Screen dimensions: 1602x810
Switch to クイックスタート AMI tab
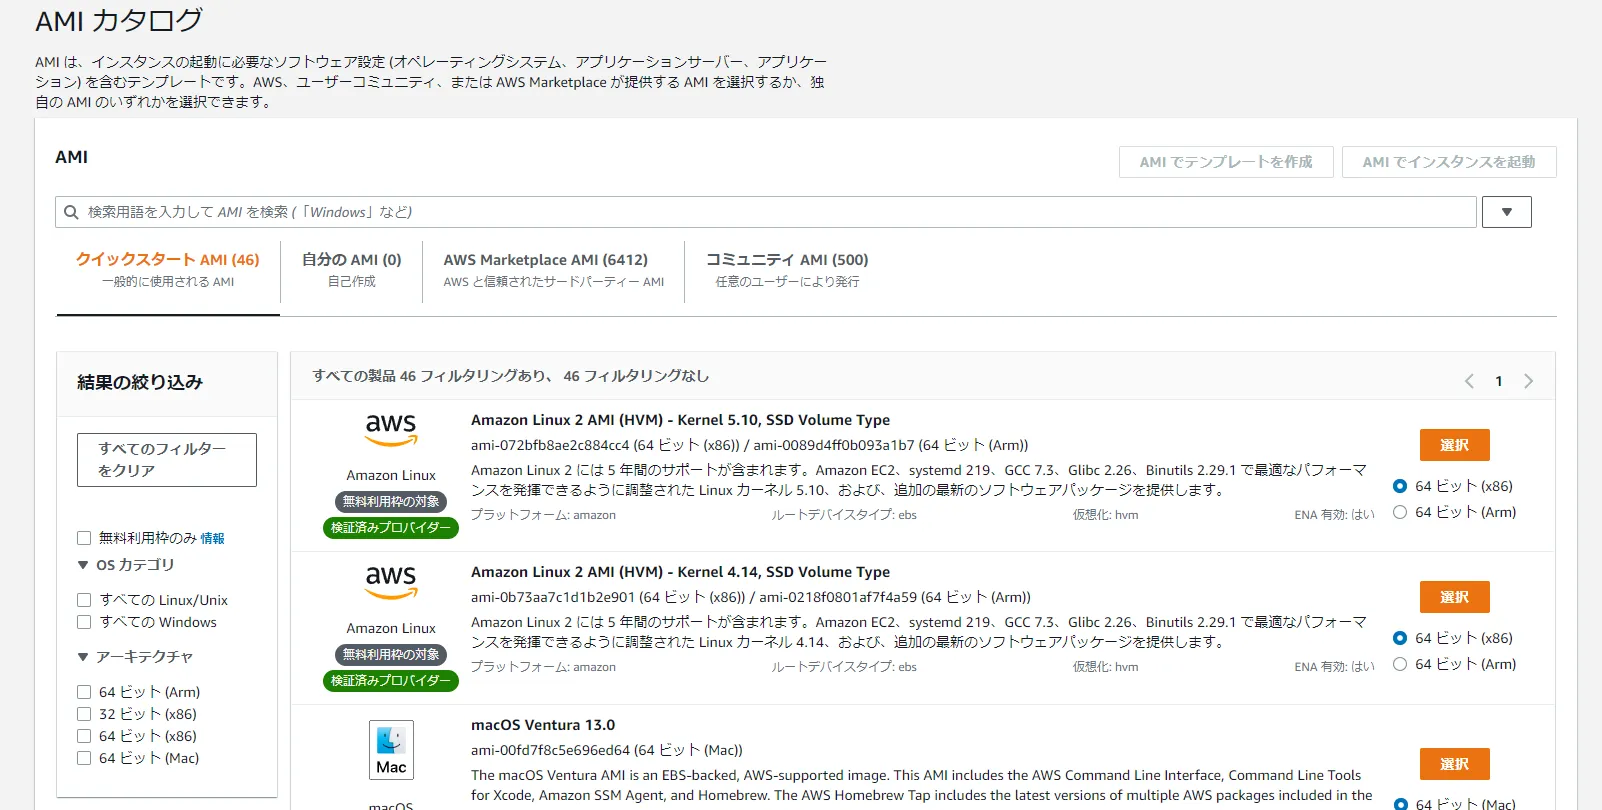[168, 270]
